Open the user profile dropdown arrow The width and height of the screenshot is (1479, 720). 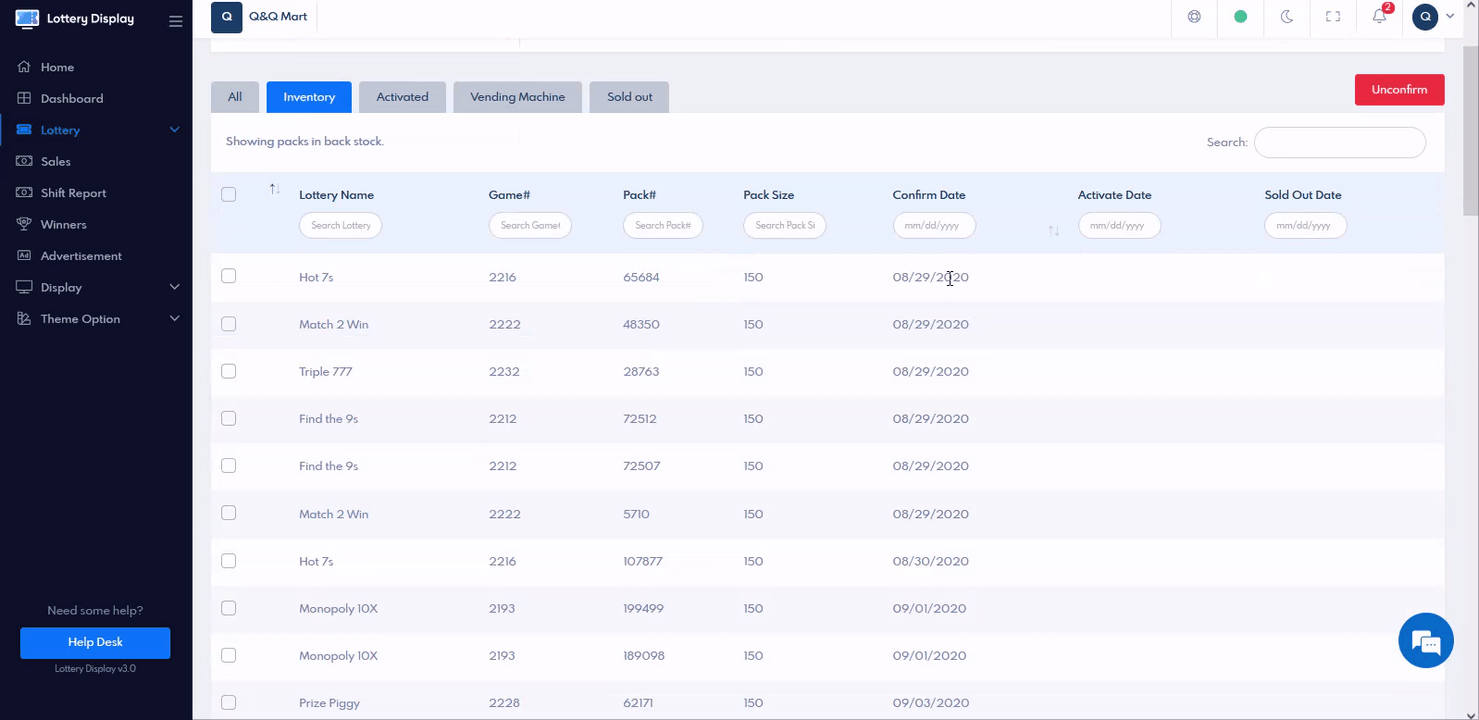[x=1450, y=17]
